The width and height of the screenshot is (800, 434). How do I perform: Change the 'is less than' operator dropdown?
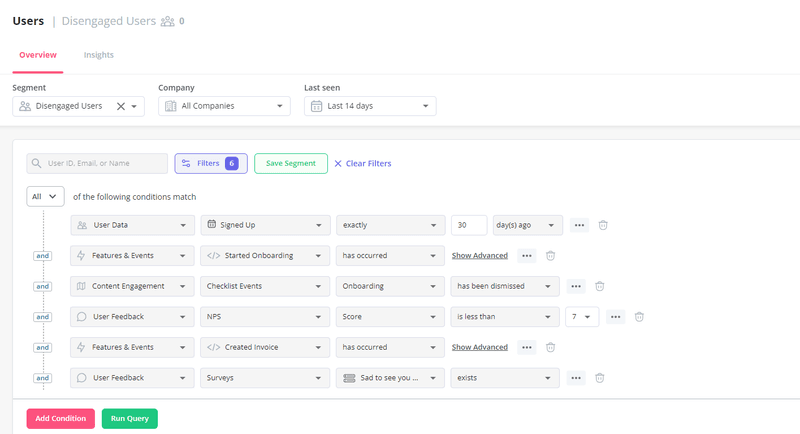click(x=504, y=317)
